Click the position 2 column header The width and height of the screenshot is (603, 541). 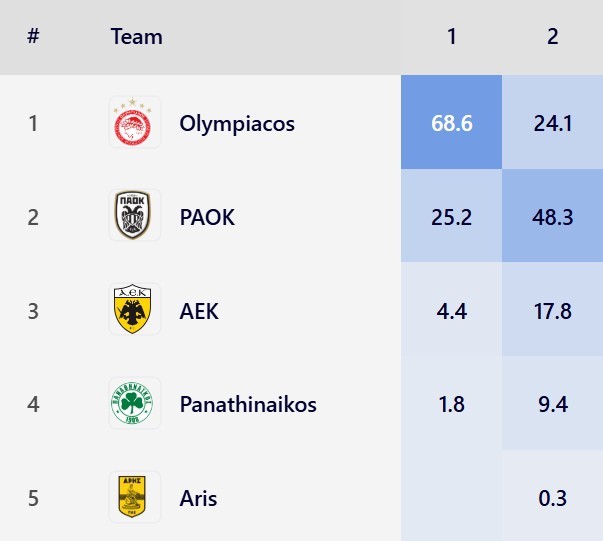(553, 38)
